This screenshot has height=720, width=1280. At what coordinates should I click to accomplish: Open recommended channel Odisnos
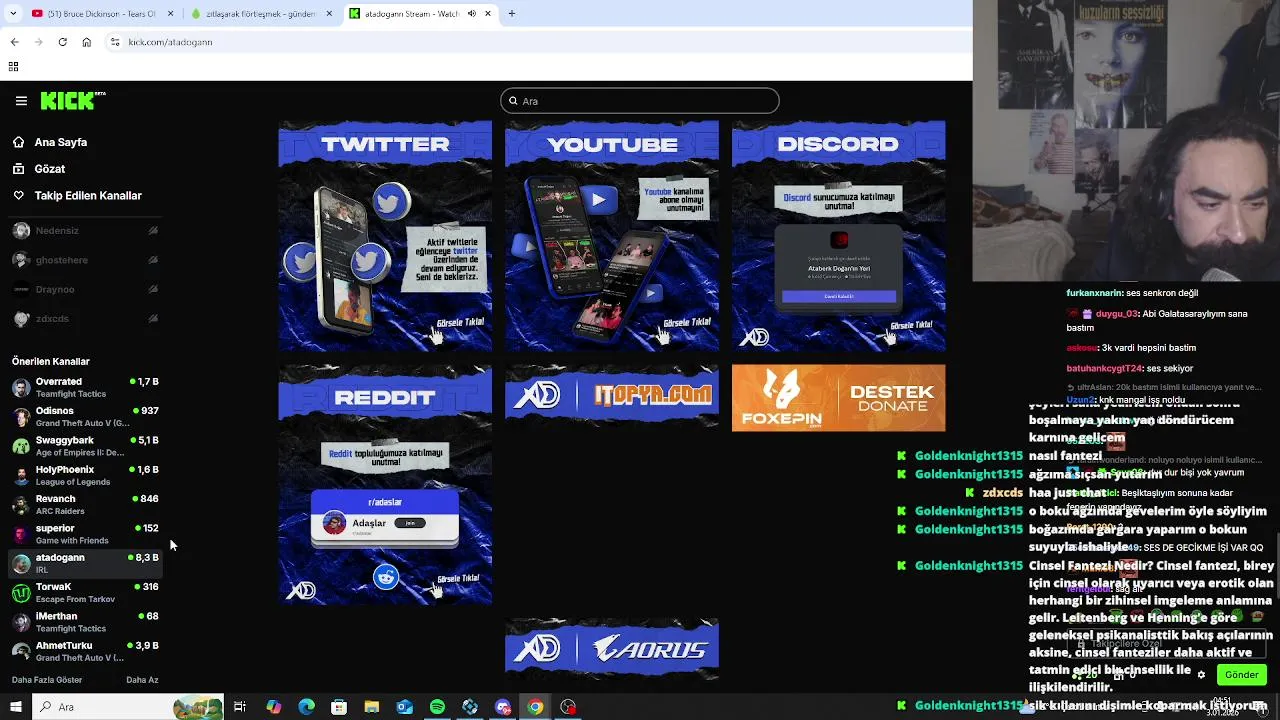coord(85,417)
